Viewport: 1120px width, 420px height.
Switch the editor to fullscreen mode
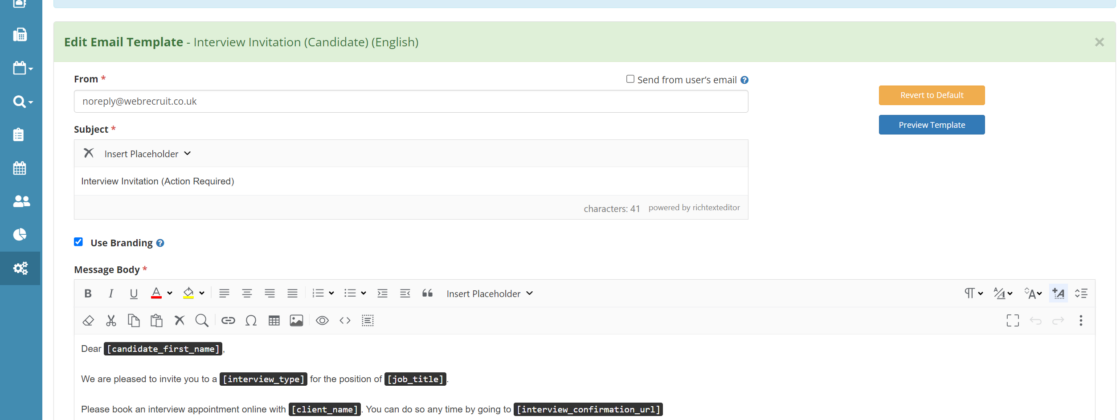click(x=1012, y=321)
